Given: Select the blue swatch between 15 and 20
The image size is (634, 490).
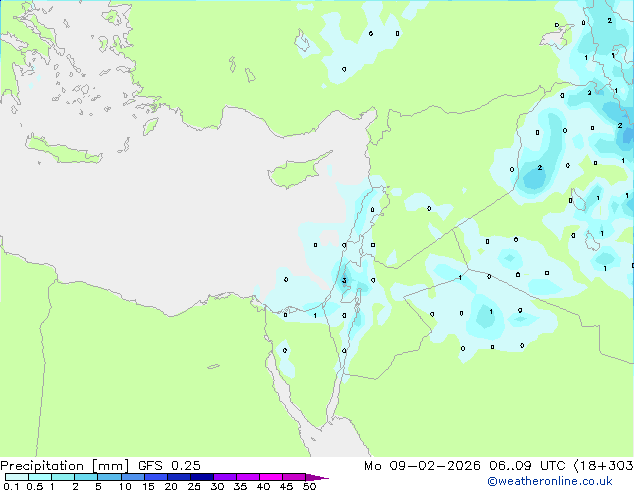Looking at the screenshot, I should tap(156, 477).
